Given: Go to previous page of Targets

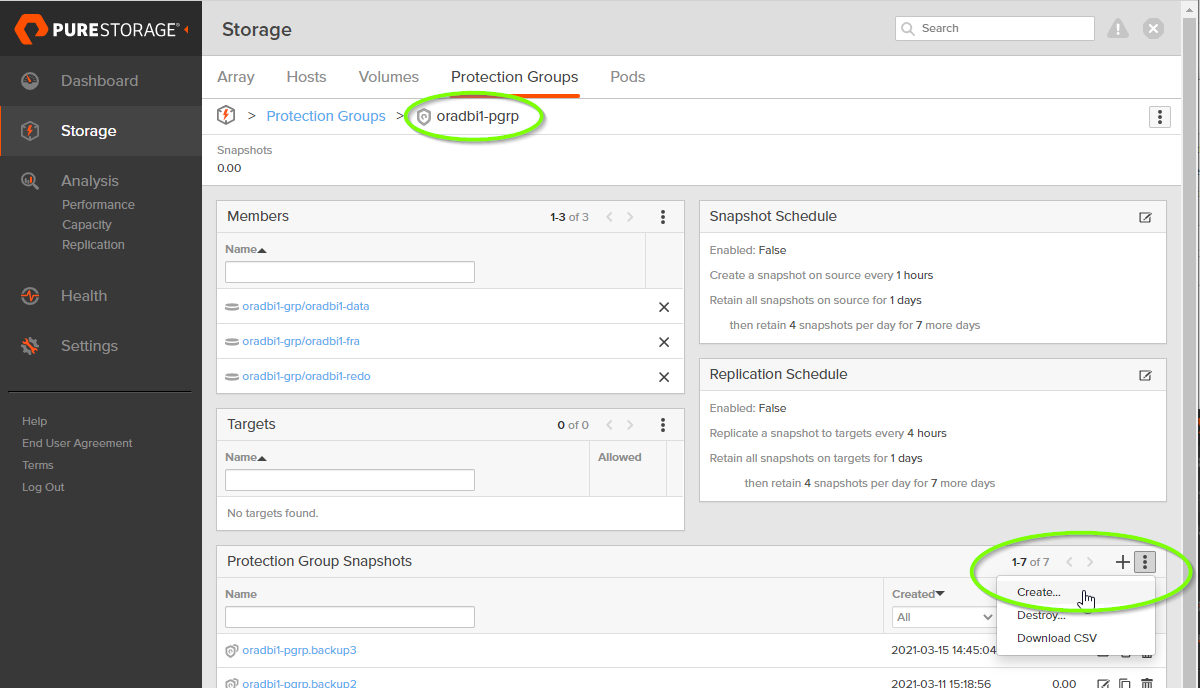Looking at the screenshot, I should click(609, 425).
